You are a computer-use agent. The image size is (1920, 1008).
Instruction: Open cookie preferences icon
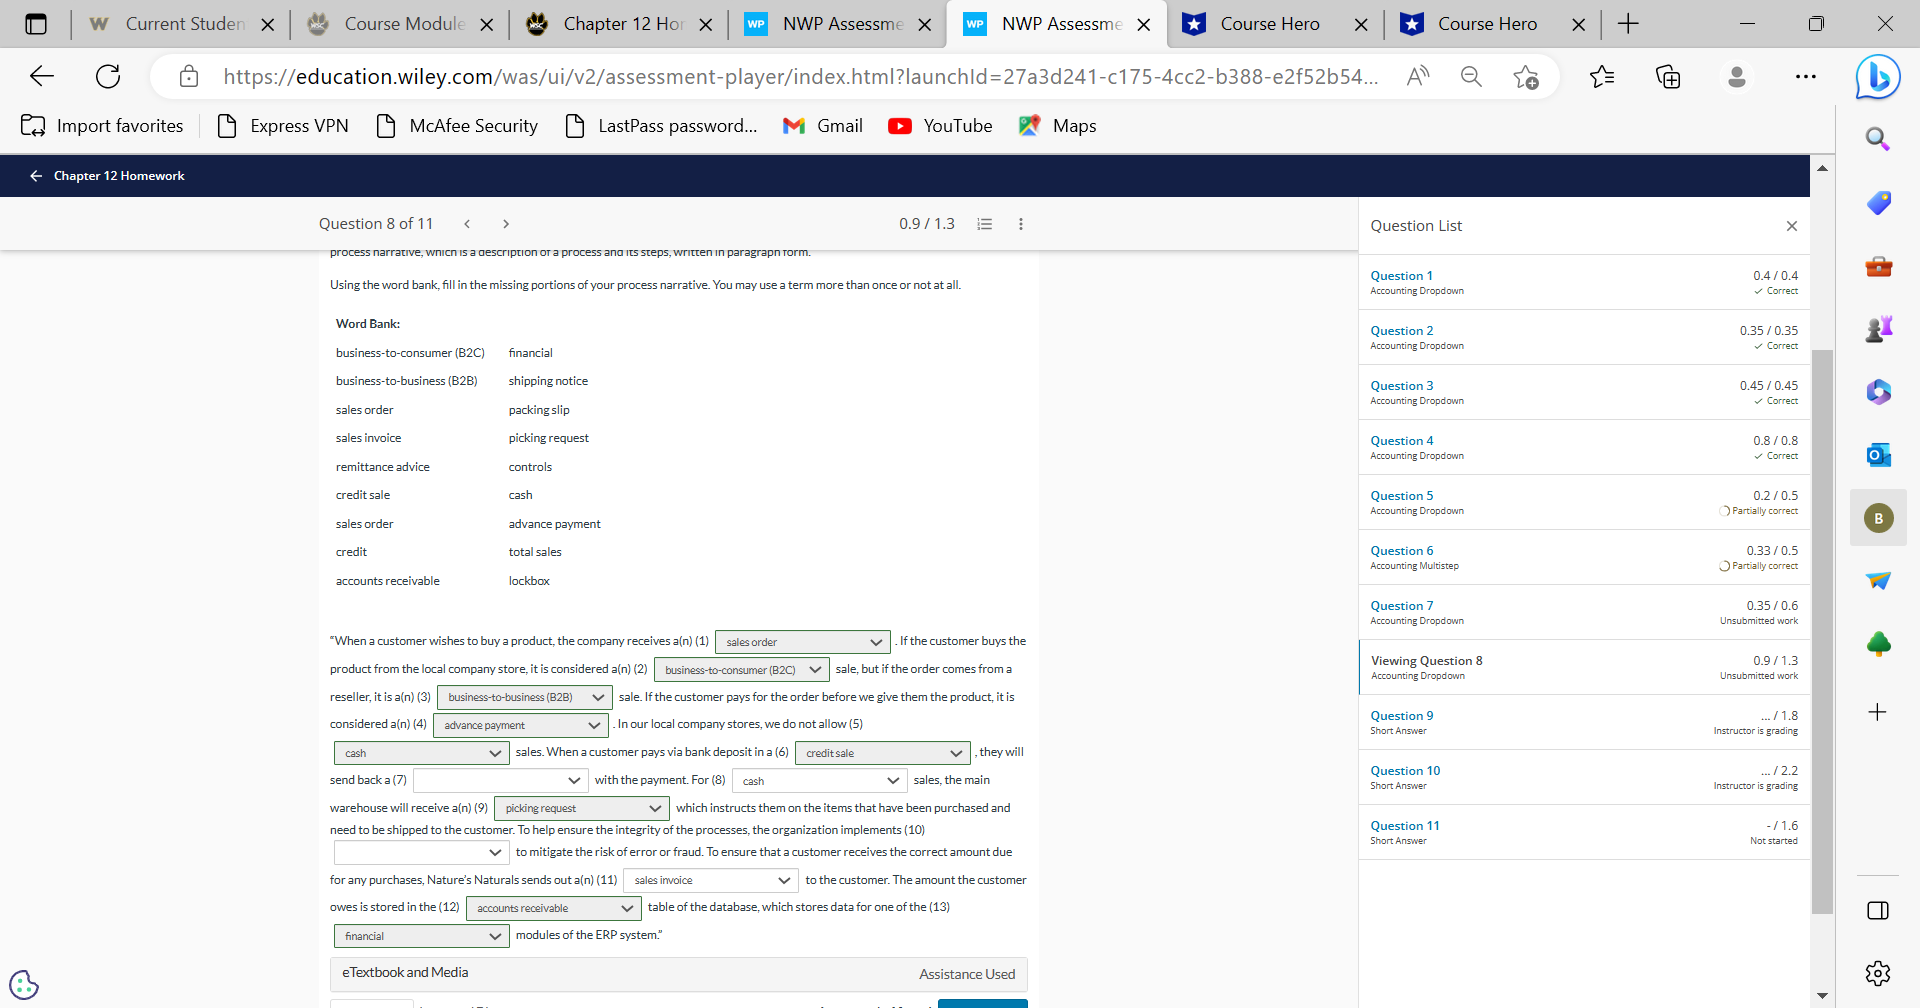(x=24, y=985)
